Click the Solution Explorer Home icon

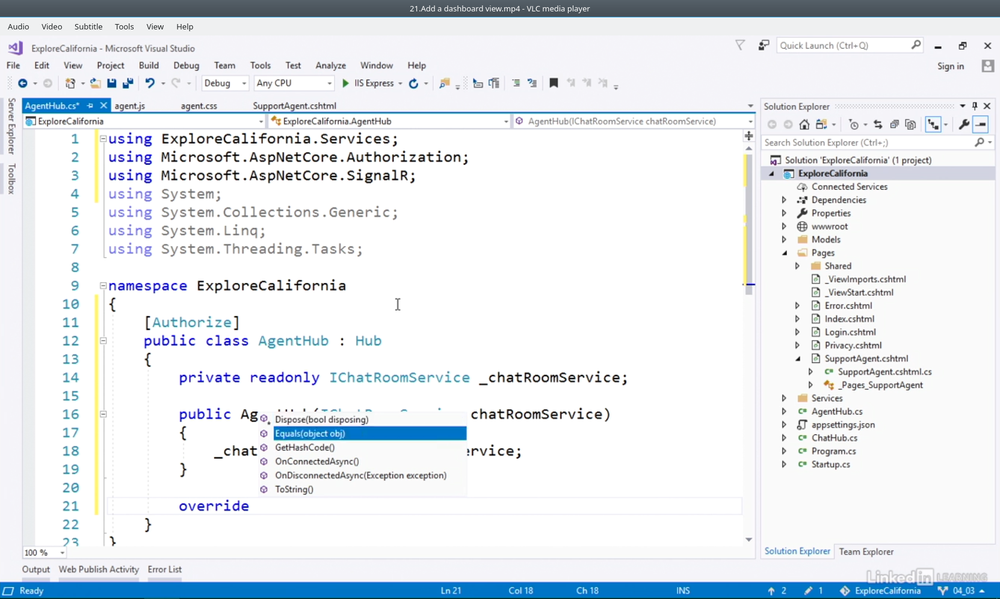coord(804,125)
